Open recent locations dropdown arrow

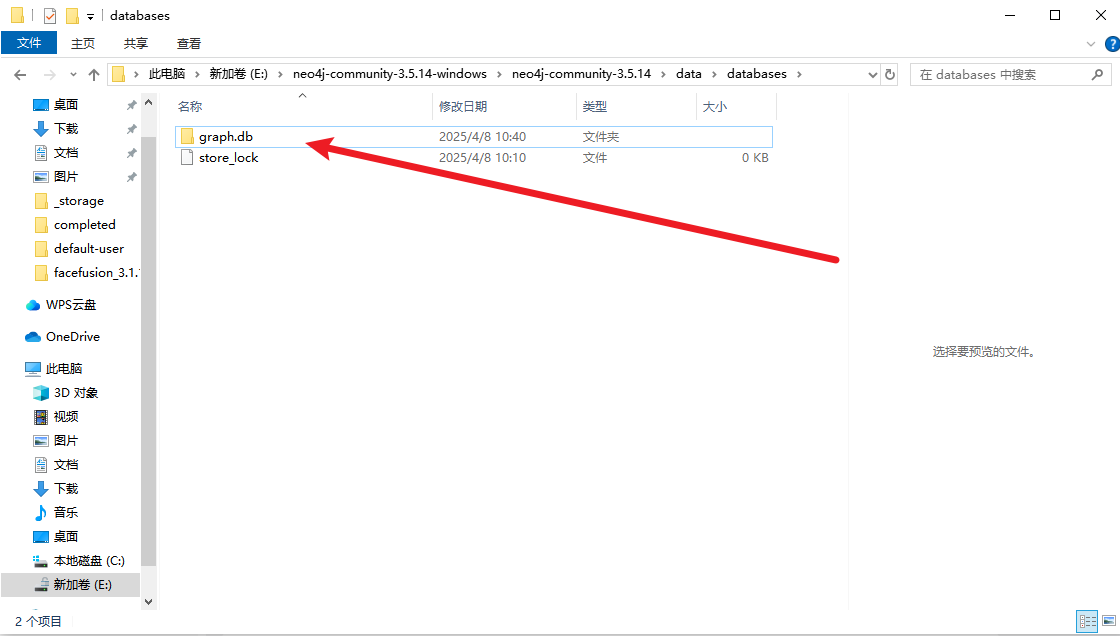[x=73, y=75]
